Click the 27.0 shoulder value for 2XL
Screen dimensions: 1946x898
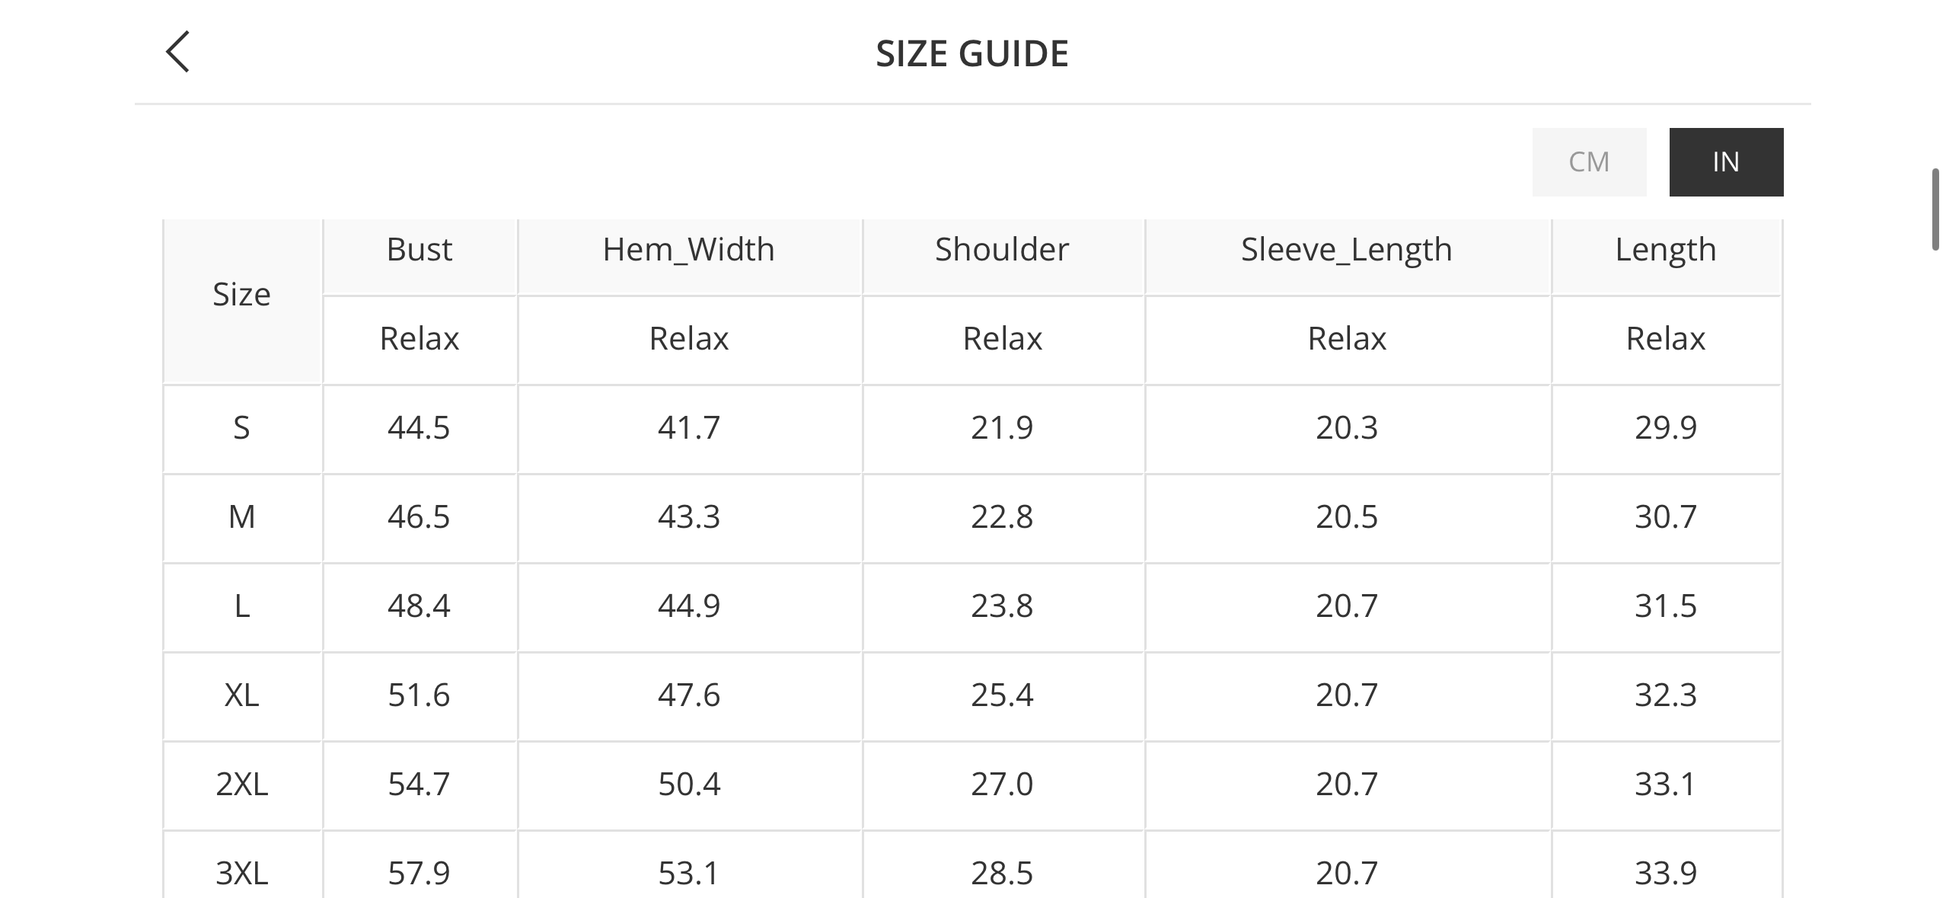pos(1001,784)
